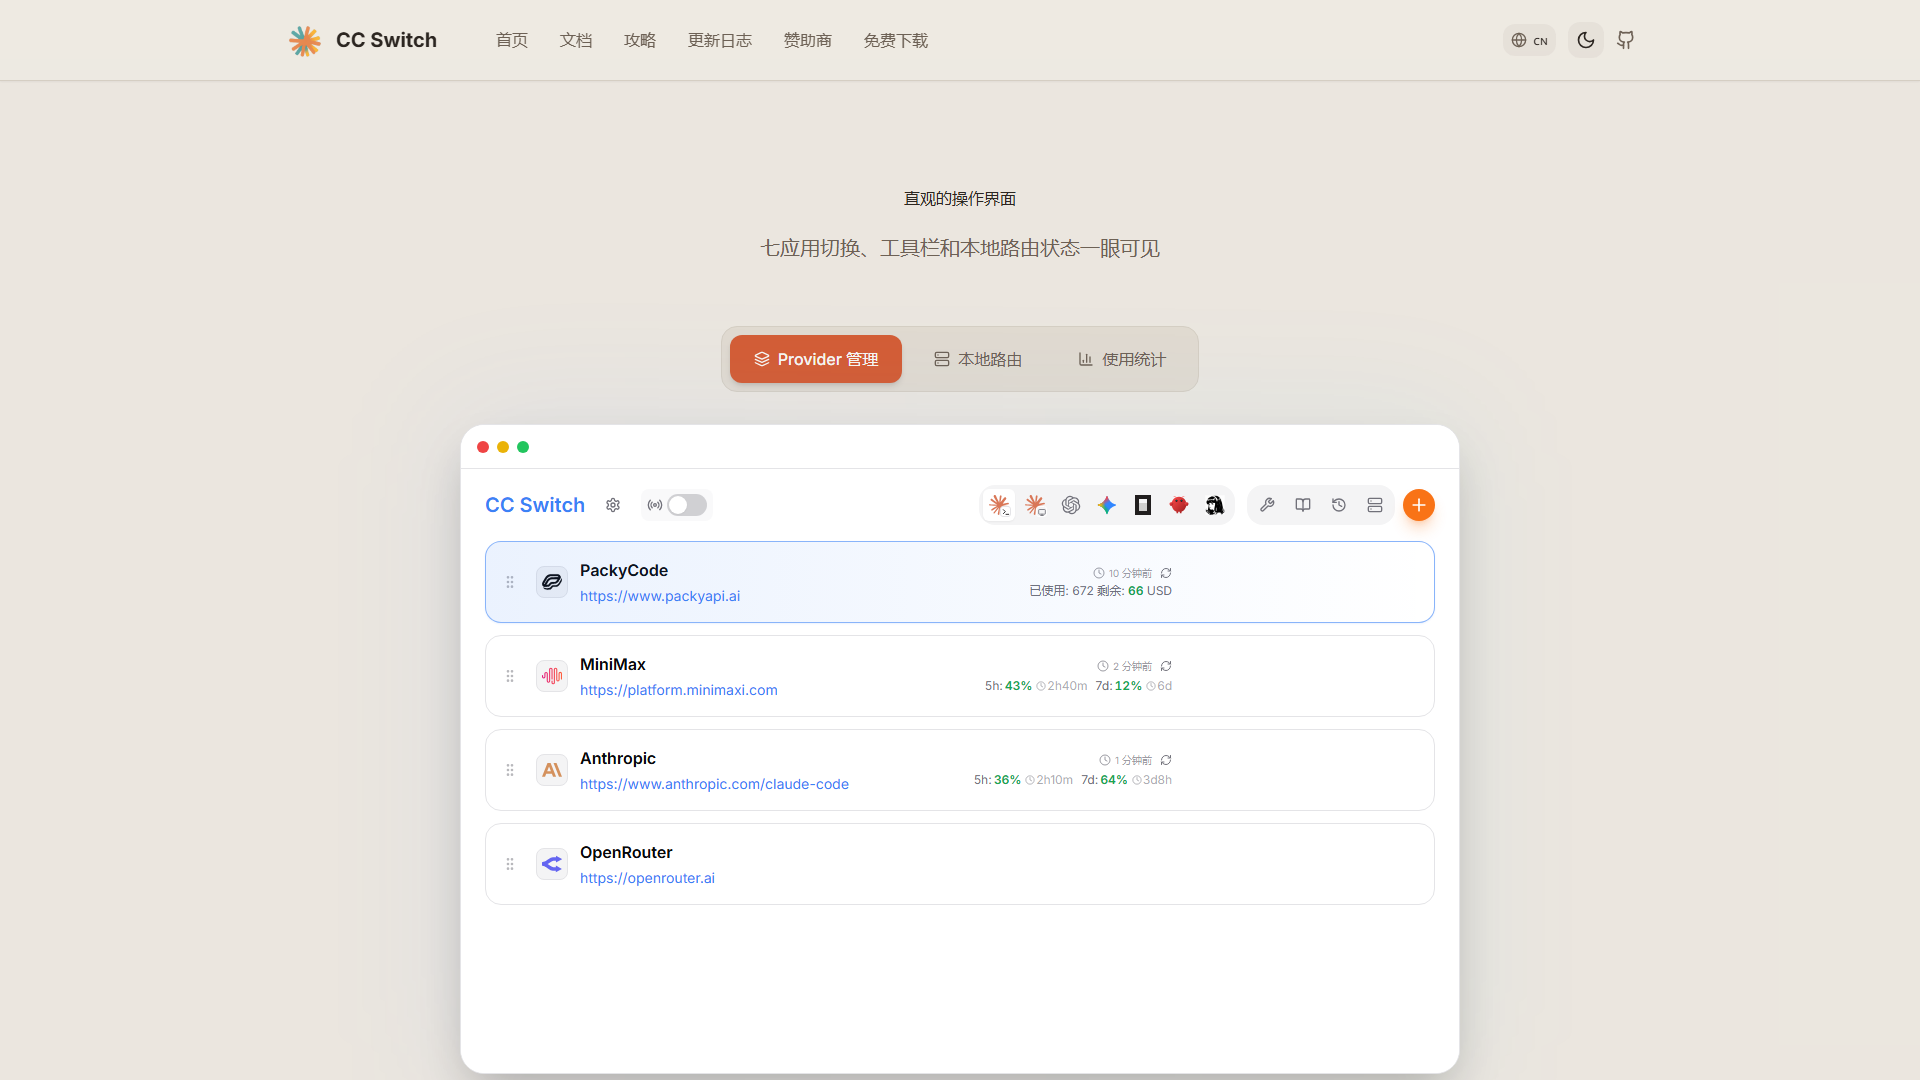Screen dimensions: 1920x1080
Task: Open https://www.packyapi.ai link
Action: point(660,596)
